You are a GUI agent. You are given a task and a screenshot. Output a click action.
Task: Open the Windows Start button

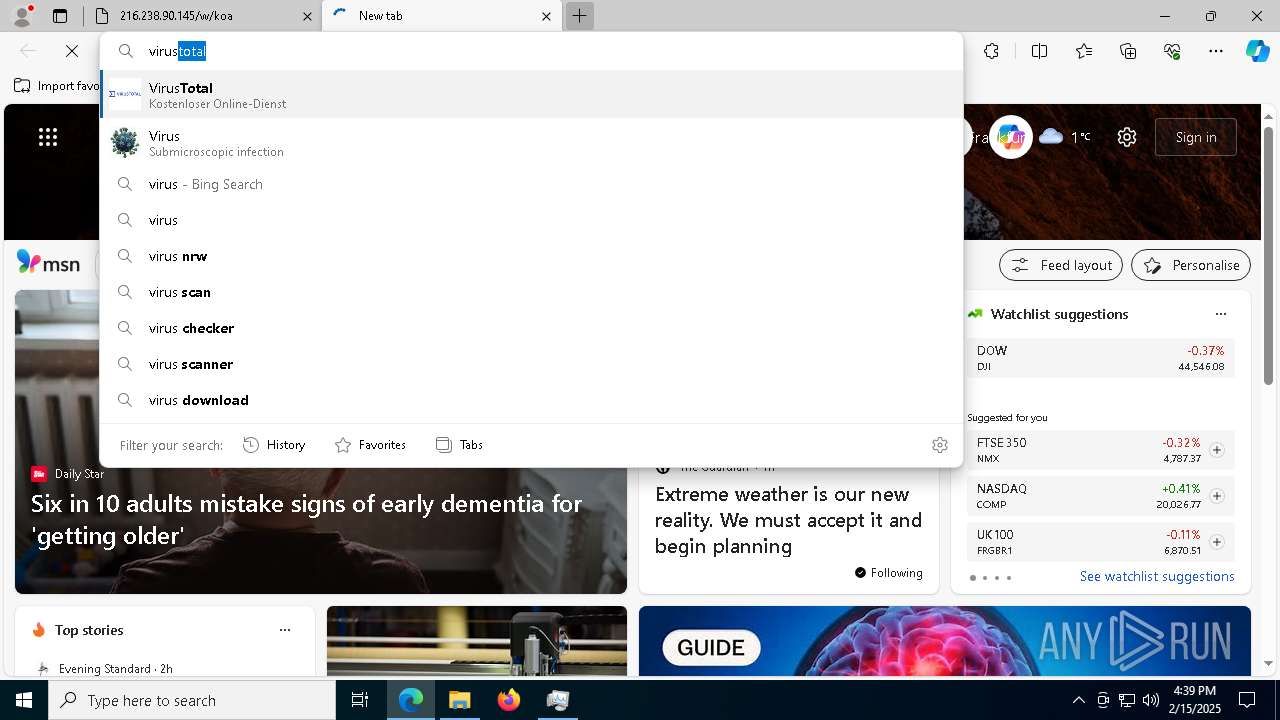24,700
